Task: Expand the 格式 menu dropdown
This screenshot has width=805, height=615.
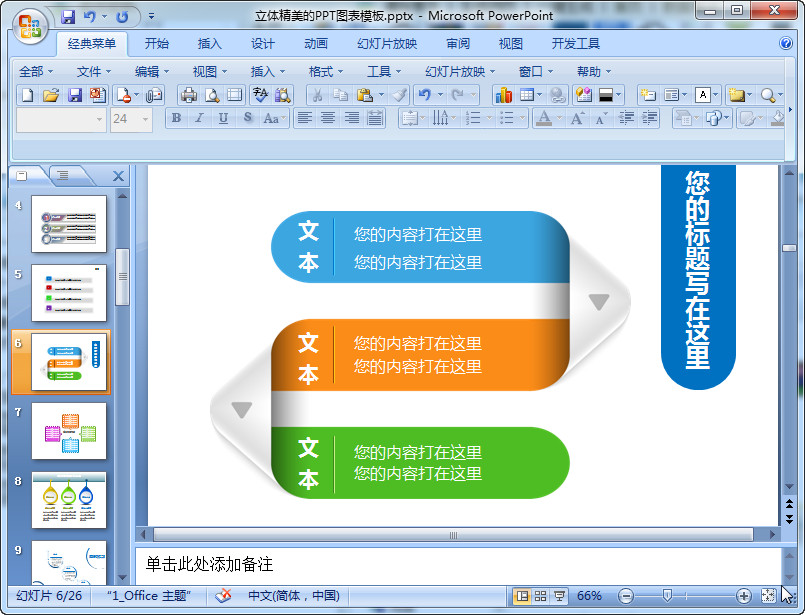Action: coord(325,71)
